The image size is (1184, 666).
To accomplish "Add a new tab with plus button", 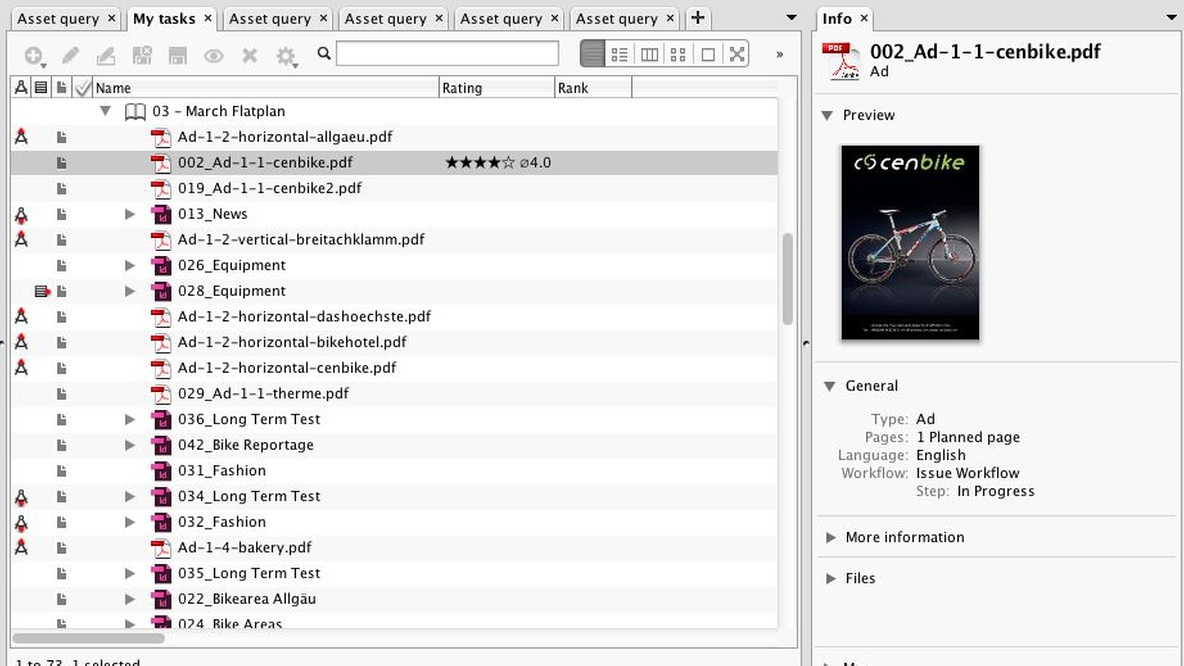I will (x=698, y=17).
